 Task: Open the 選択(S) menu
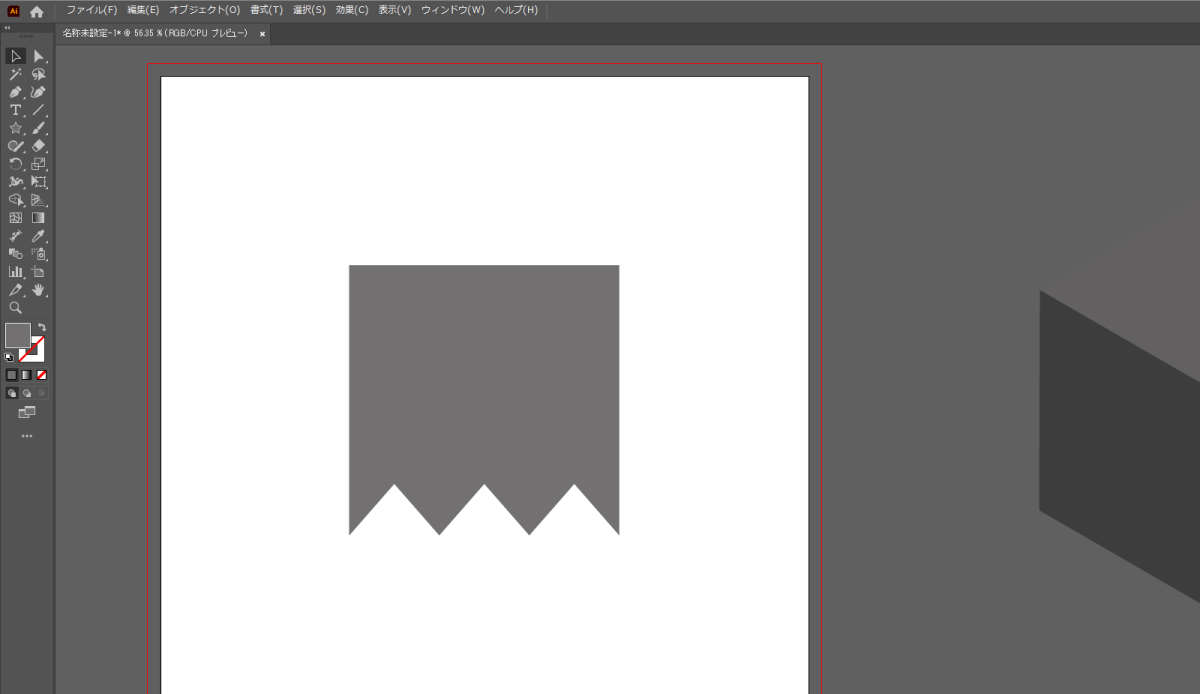[309, 10]
